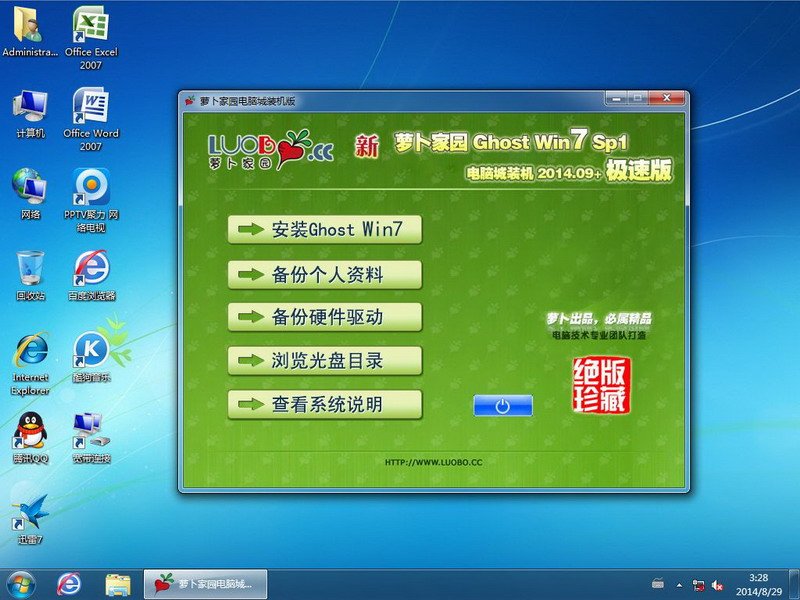Open Windows Explorer from the taskbar

(x=118, y=584)
